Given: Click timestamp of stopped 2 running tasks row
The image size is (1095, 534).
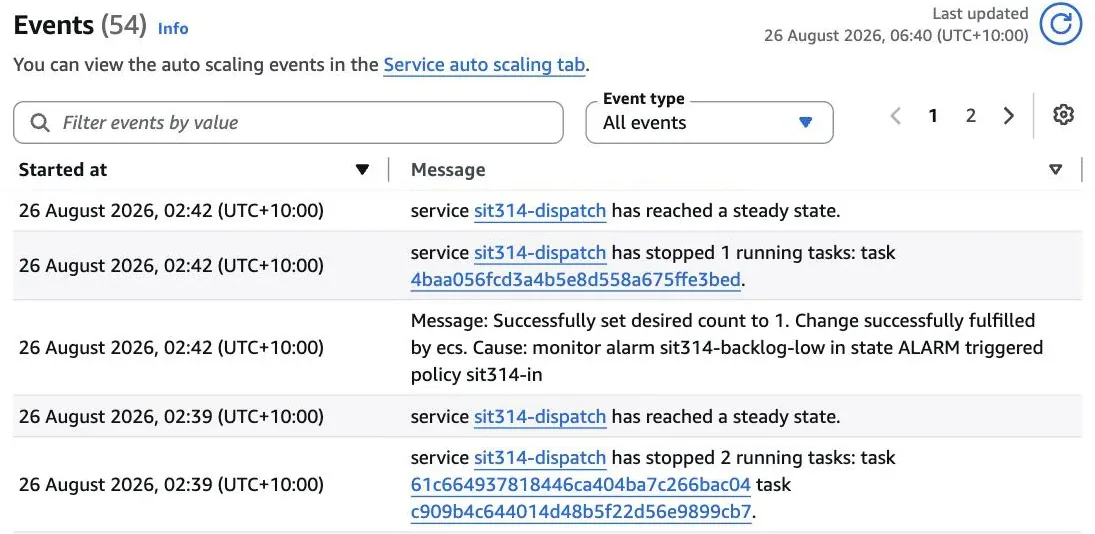Looking at the screenshot, I should [171, 484].
